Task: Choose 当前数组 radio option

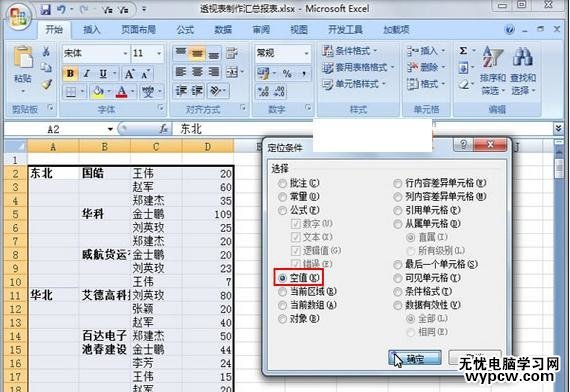Action: [x=282, y=305]
